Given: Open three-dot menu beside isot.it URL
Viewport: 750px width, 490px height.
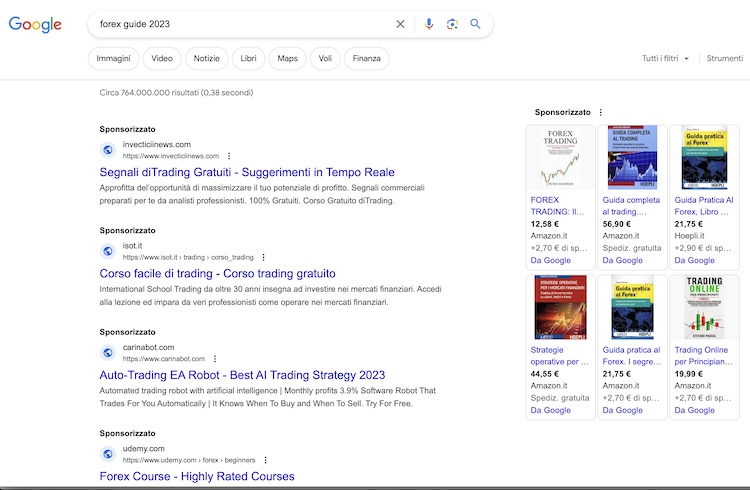Looking at the screenshot, I should [x=264, y=257].
